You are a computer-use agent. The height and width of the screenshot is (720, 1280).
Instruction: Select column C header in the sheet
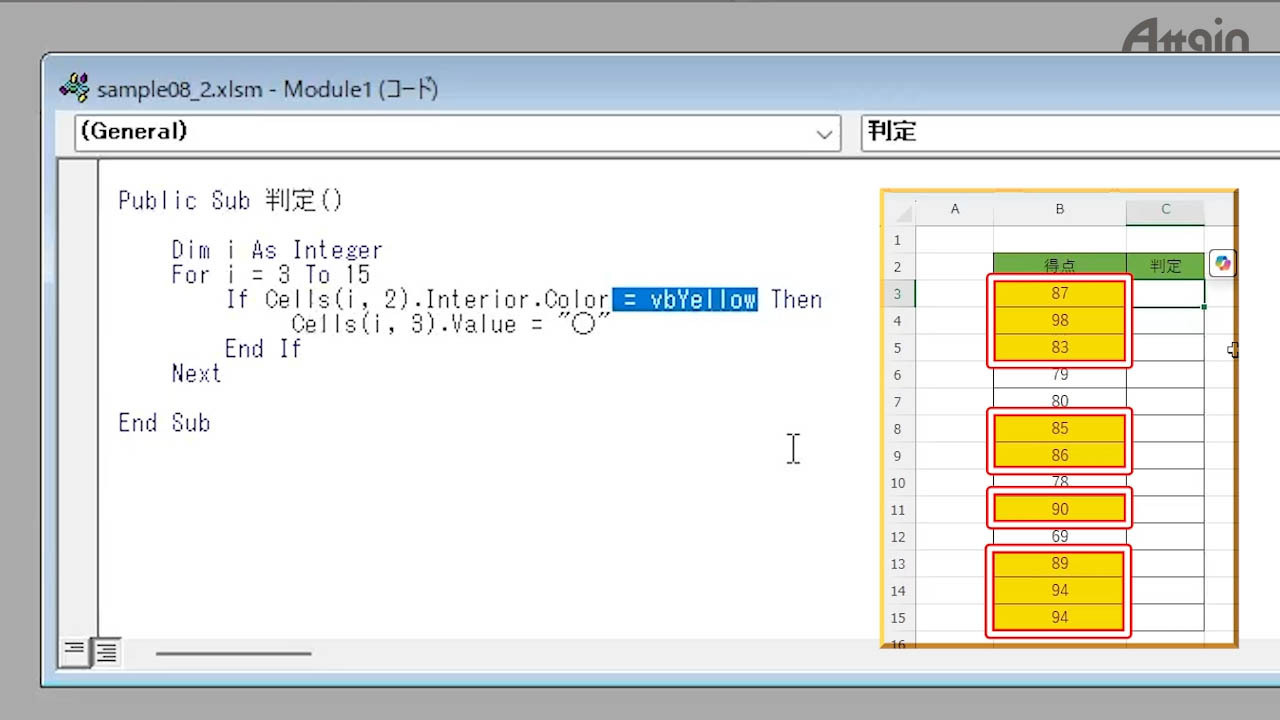[1165, 210]
